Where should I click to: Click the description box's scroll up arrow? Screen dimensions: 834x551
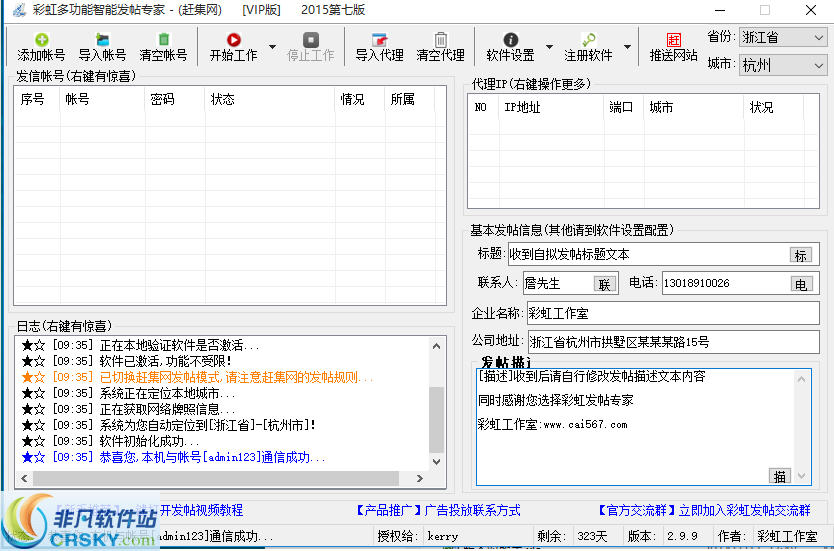point(802,379)
